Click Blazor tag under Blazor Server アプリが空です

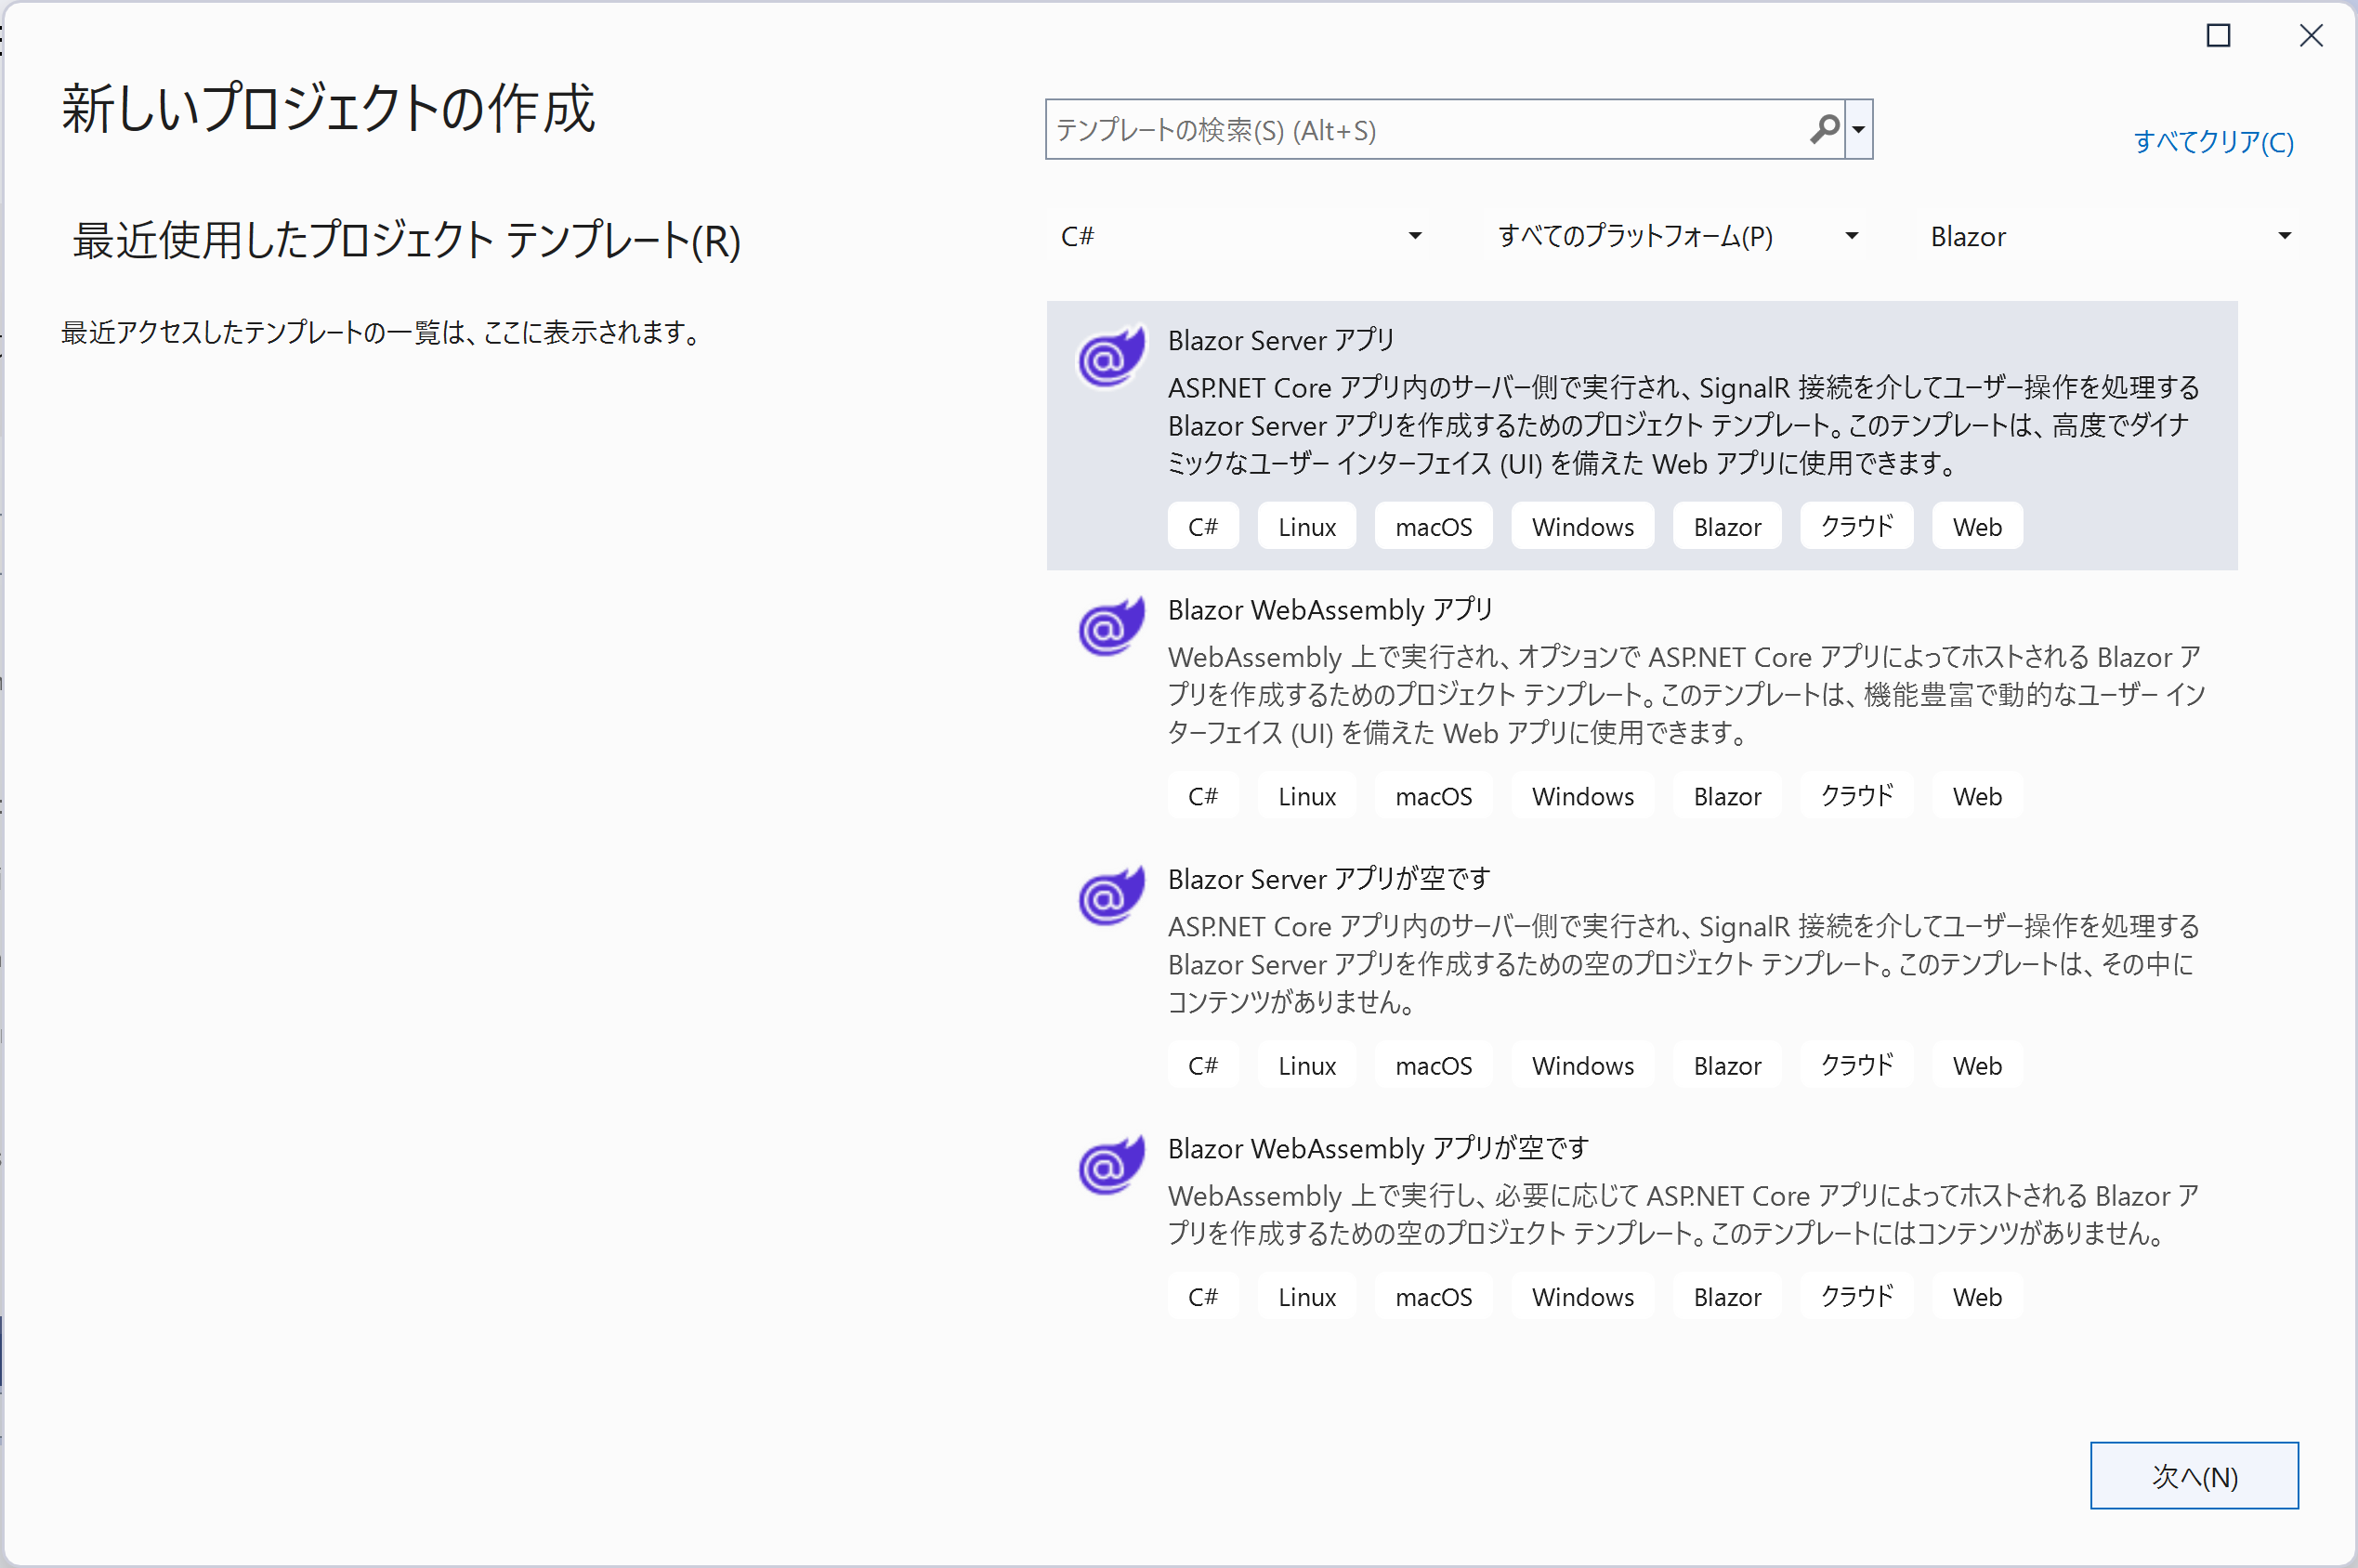[1727, 1065]
